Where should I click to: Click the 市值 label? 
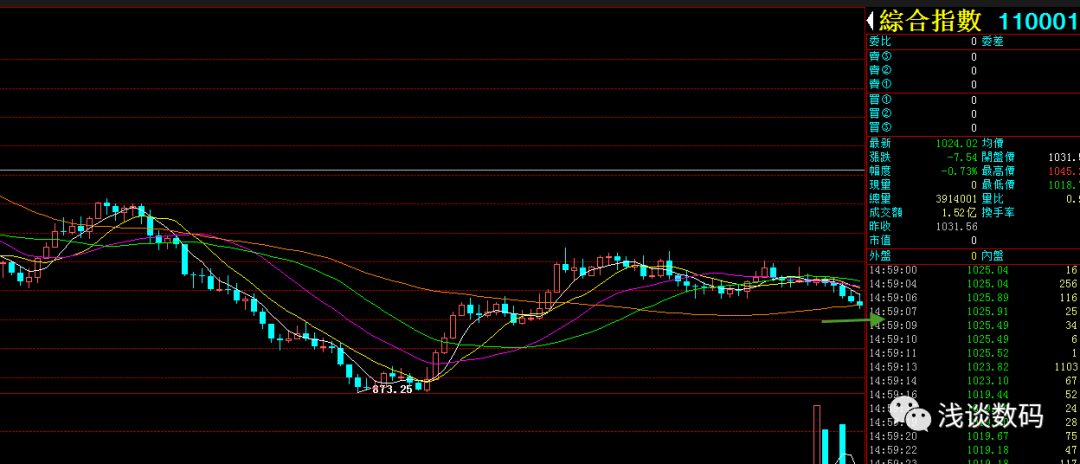(880, 240)
